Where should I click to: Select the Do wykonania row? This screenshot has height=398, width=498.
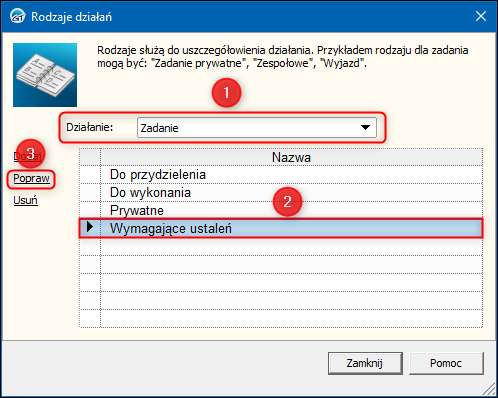pyautogui.click(x=281, y=193)
